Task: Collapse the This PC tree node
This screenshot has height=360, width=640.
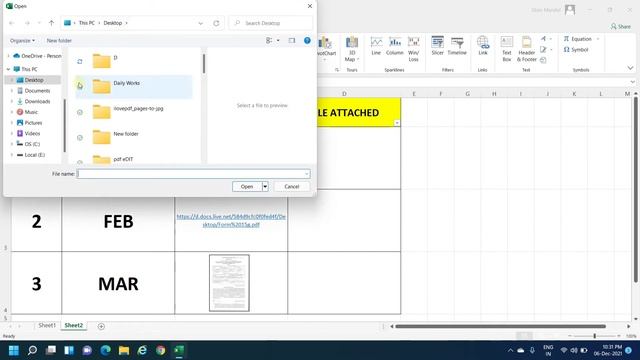Action: pyautogui.click(x=8, y=69)
